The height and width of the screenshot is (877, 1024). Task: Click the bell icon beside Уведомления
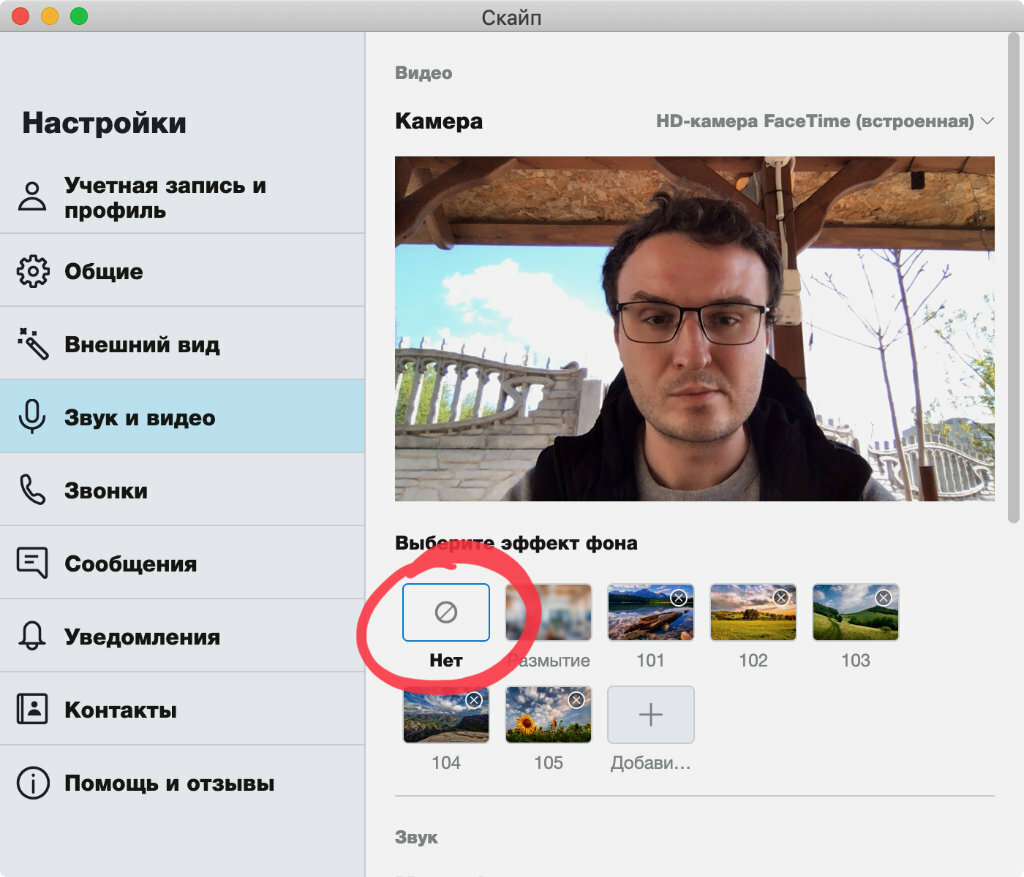[x=32, y=636]
